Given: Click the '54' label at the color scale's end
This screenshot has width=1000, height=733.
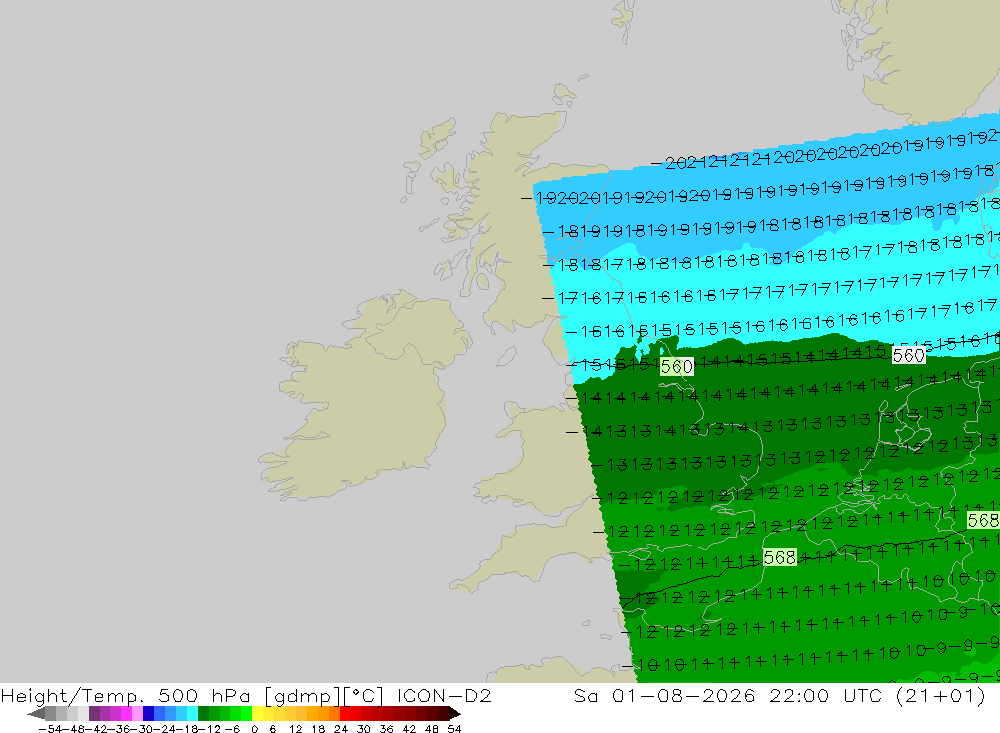Looking at the screenshot, I should [454, 729].
